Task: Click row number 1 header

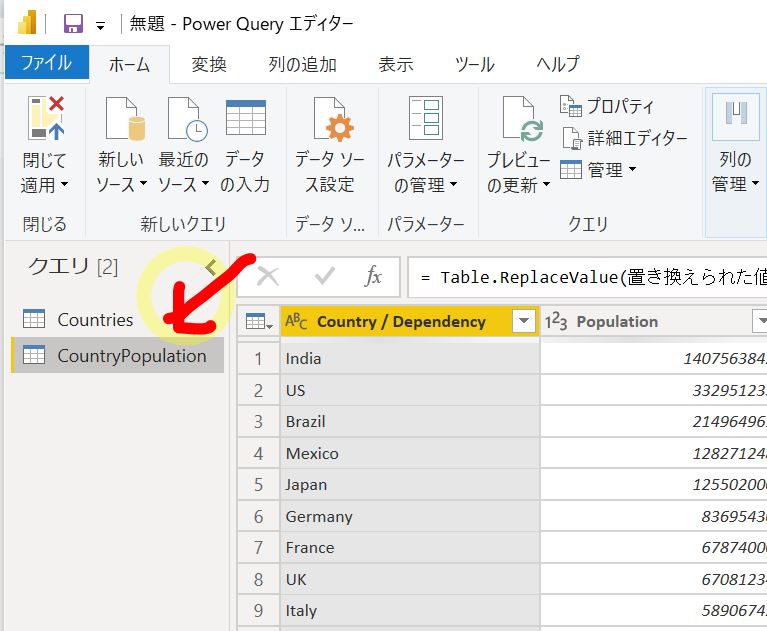Action: (258, 359)
